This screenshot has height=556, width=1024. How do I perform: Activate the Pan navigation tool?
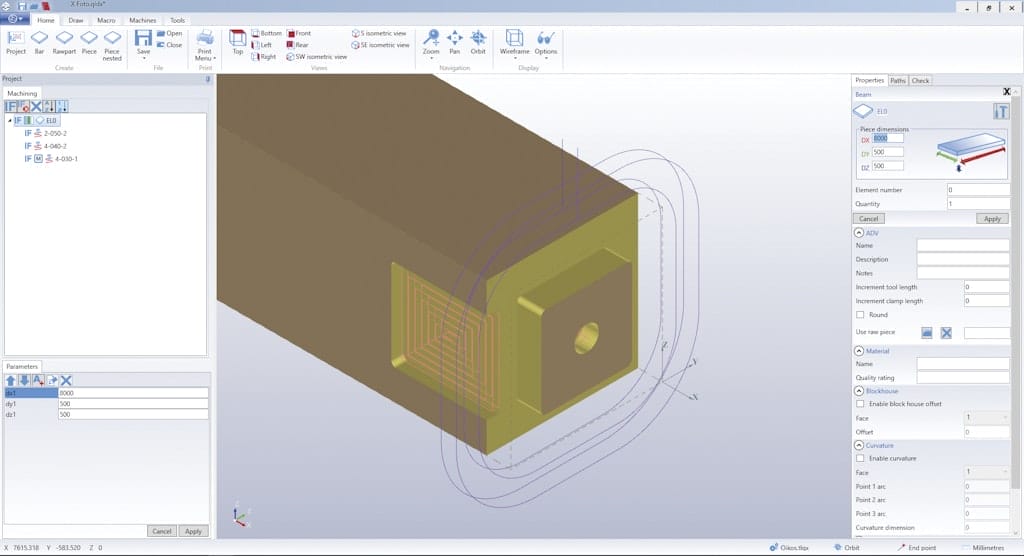(x=454, y=40)
